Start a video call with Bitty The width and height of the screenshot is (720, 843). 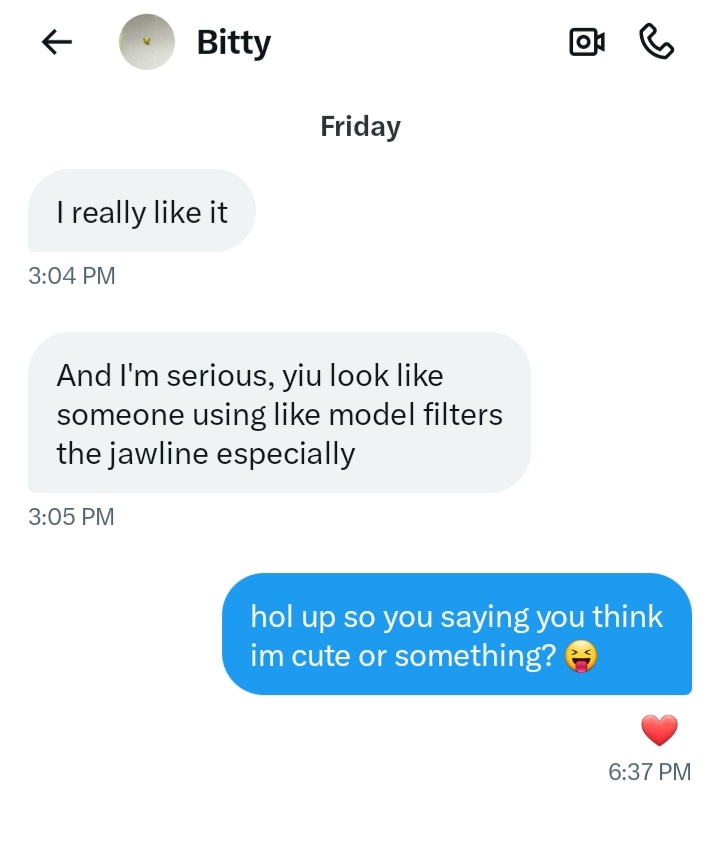(x=587, y=42)
